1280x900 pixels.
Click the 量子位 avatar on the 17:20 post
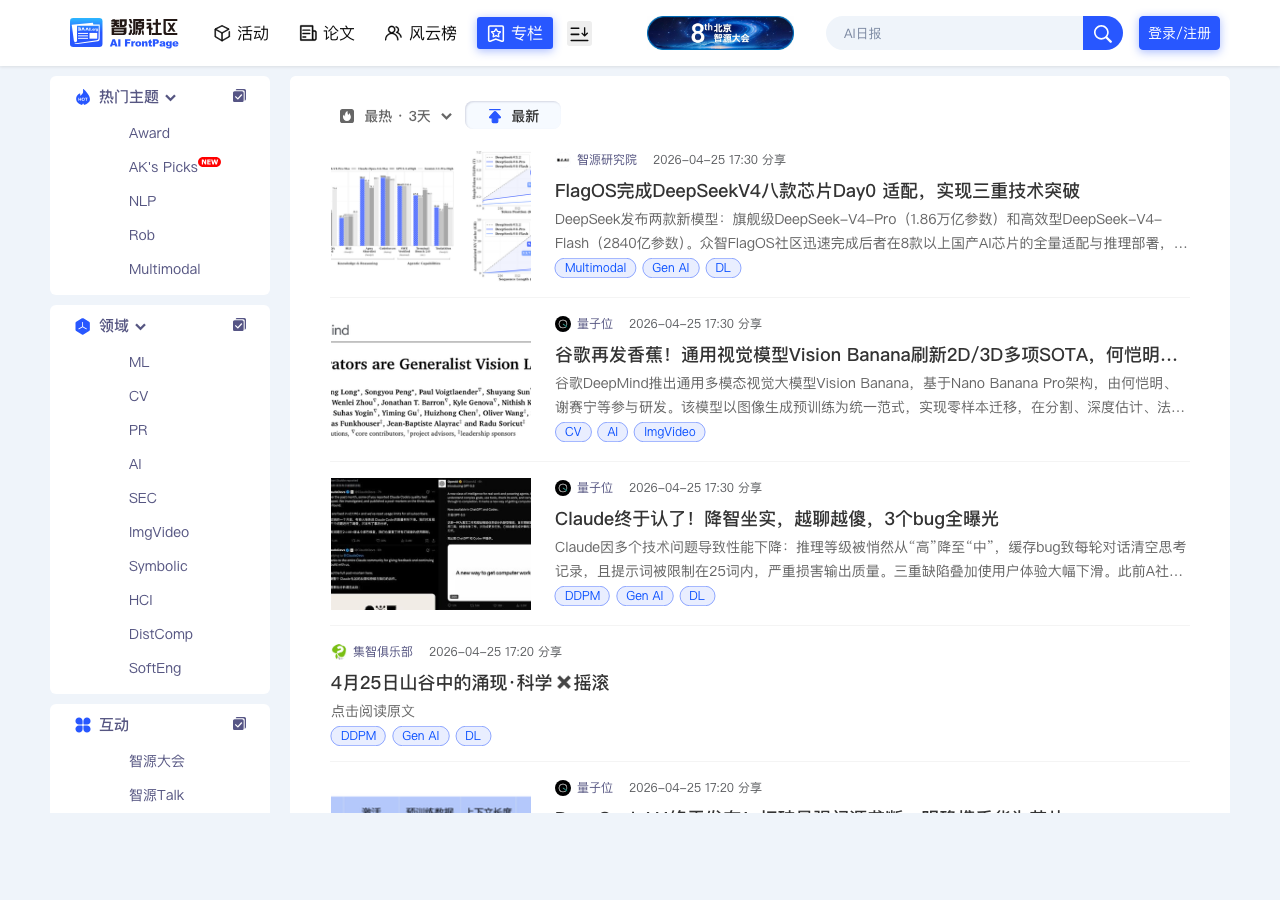[x=563, y=788]
